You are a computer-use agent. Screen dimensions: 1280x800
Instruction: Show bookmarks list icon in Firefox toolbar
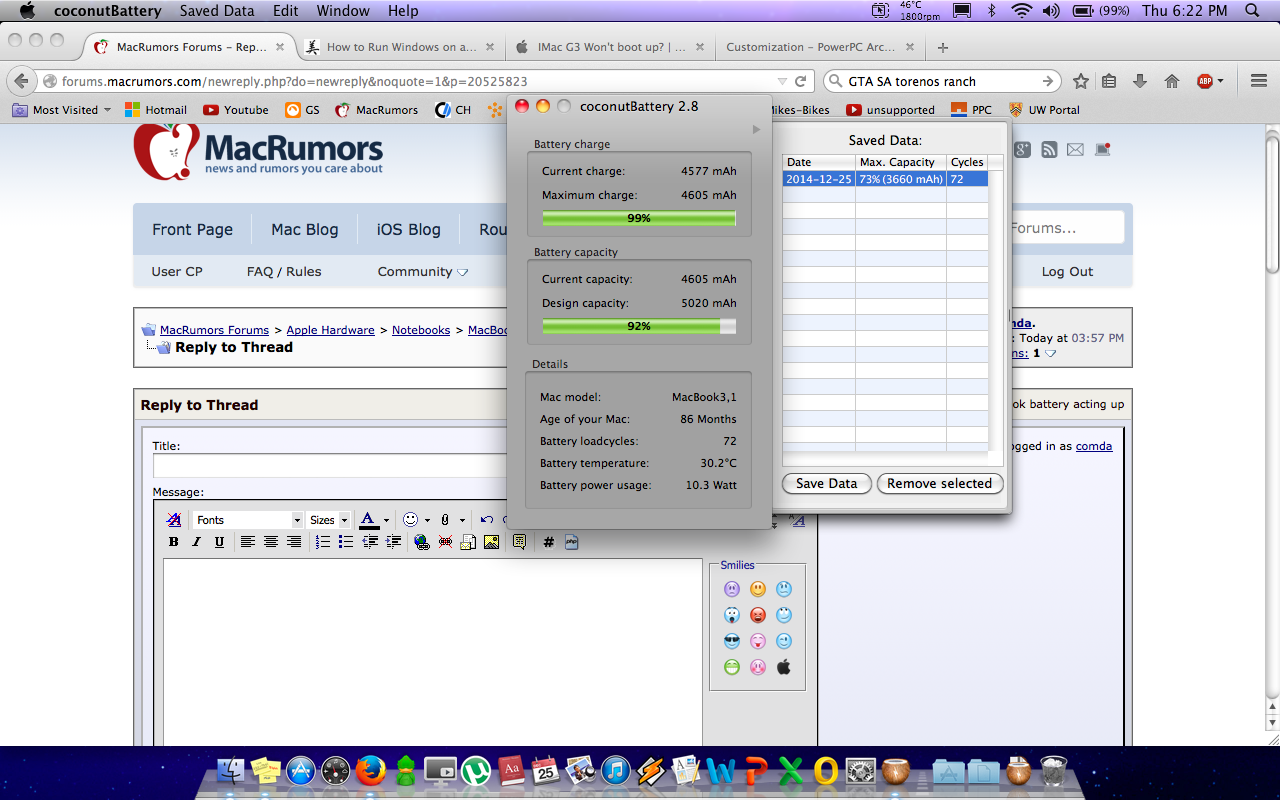tap(1109, 82)
